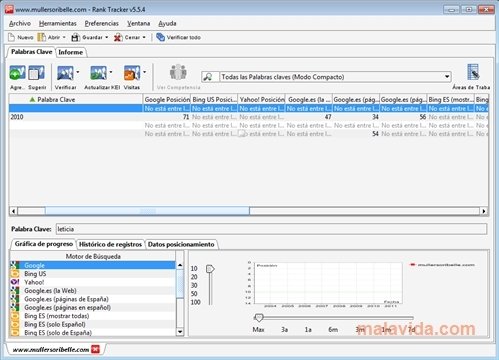Click the Bing ES (mostrar todas) column header
Screen dimensions: 499x360
point(451,99)
